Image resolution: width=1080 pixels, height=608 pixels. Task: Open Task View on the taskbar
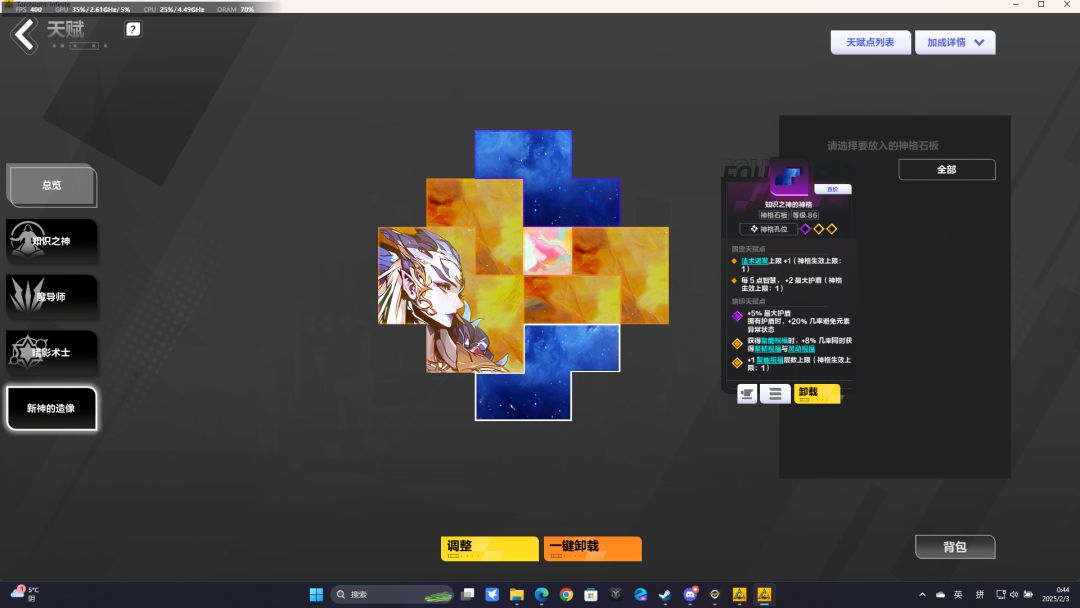point(468,594)
